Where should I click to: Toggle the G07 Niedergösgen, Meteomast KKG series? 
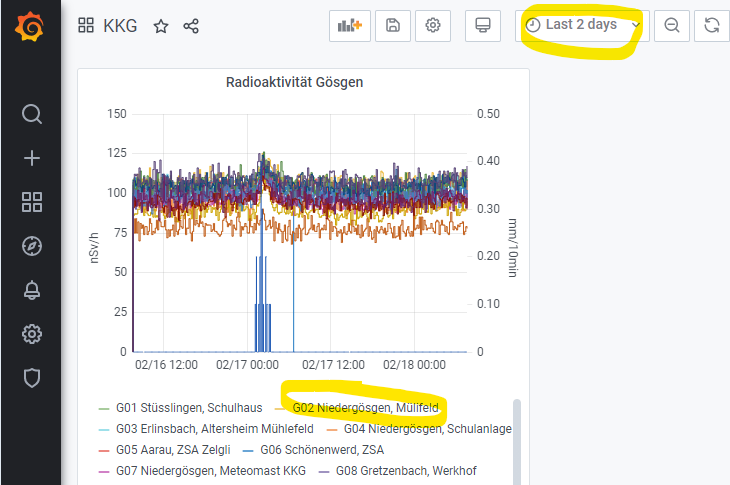pos(211,471)
